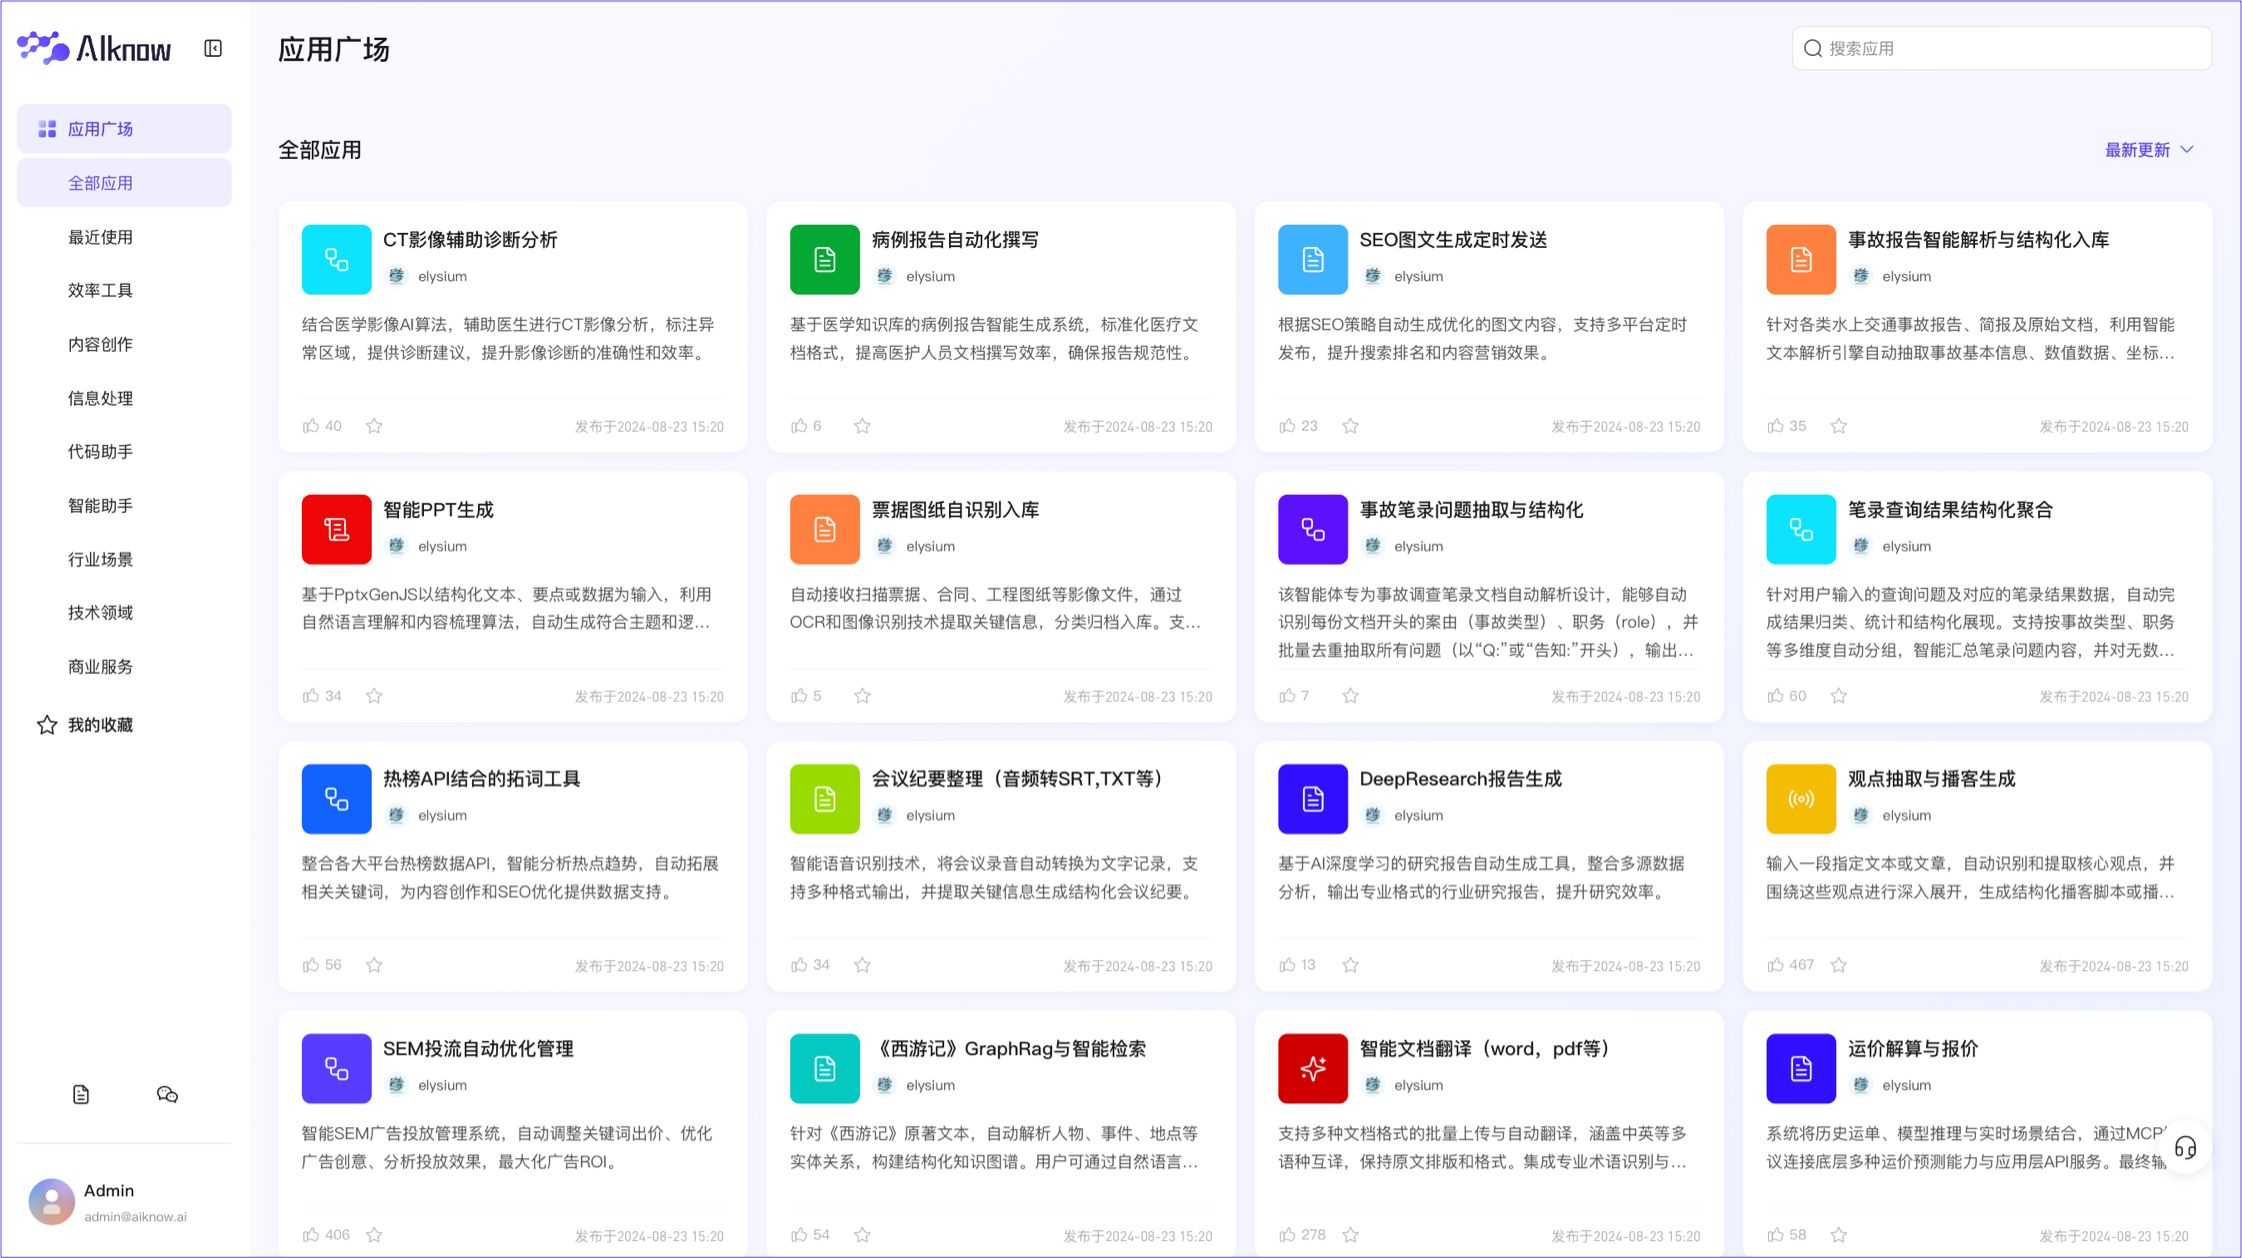Click the headset support floating icon

2185,1147
